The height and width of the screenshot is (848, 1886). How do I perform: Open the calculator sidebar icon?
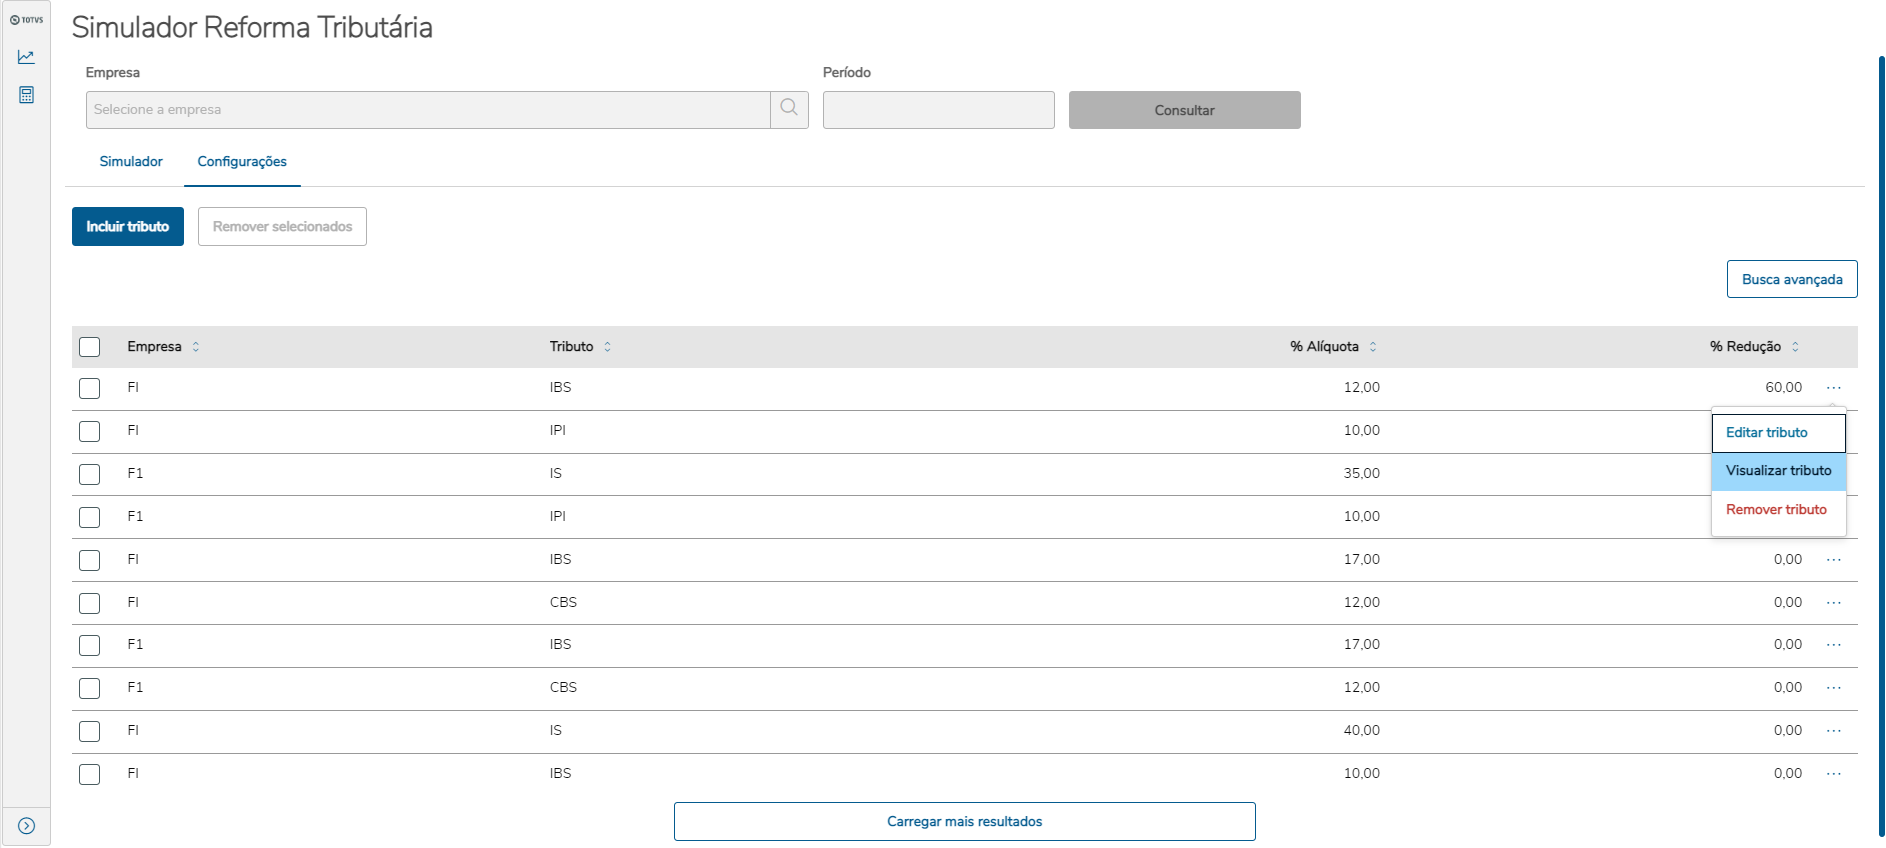pyautogui.click(x=26, y=95)
